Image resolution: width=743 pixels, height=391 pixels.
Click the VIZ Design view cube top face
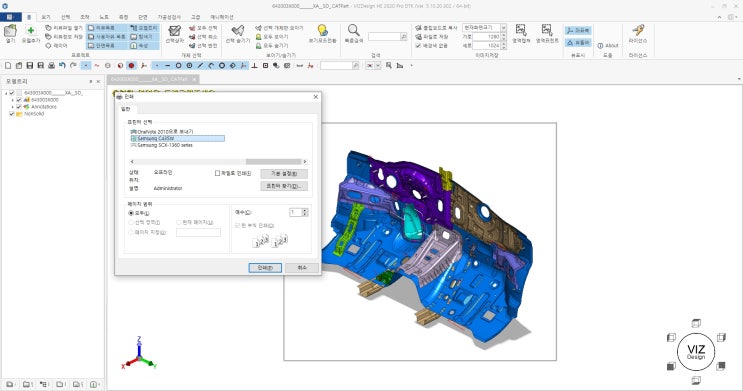[696, 323]
